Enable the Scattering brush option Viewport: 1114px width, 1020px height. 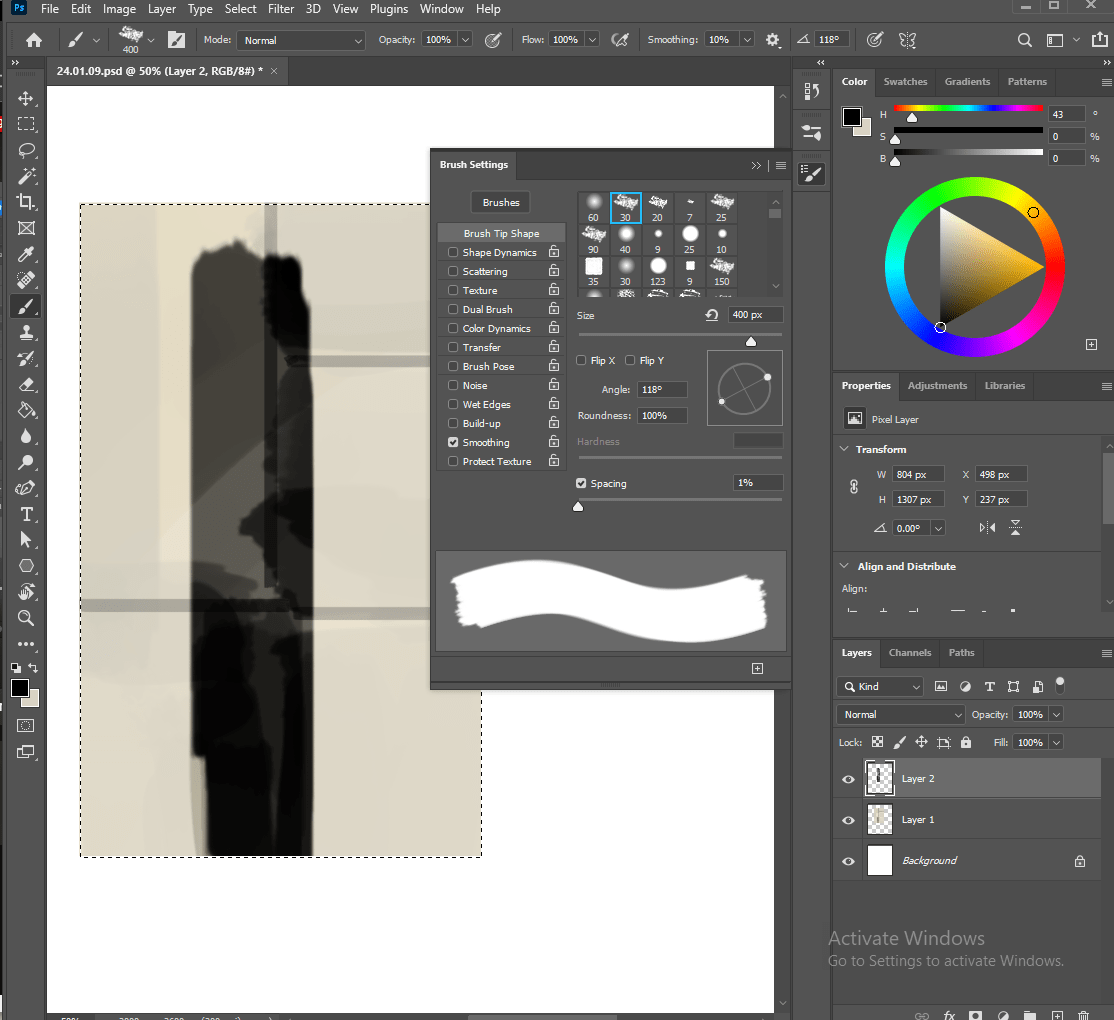click(452, 271)
